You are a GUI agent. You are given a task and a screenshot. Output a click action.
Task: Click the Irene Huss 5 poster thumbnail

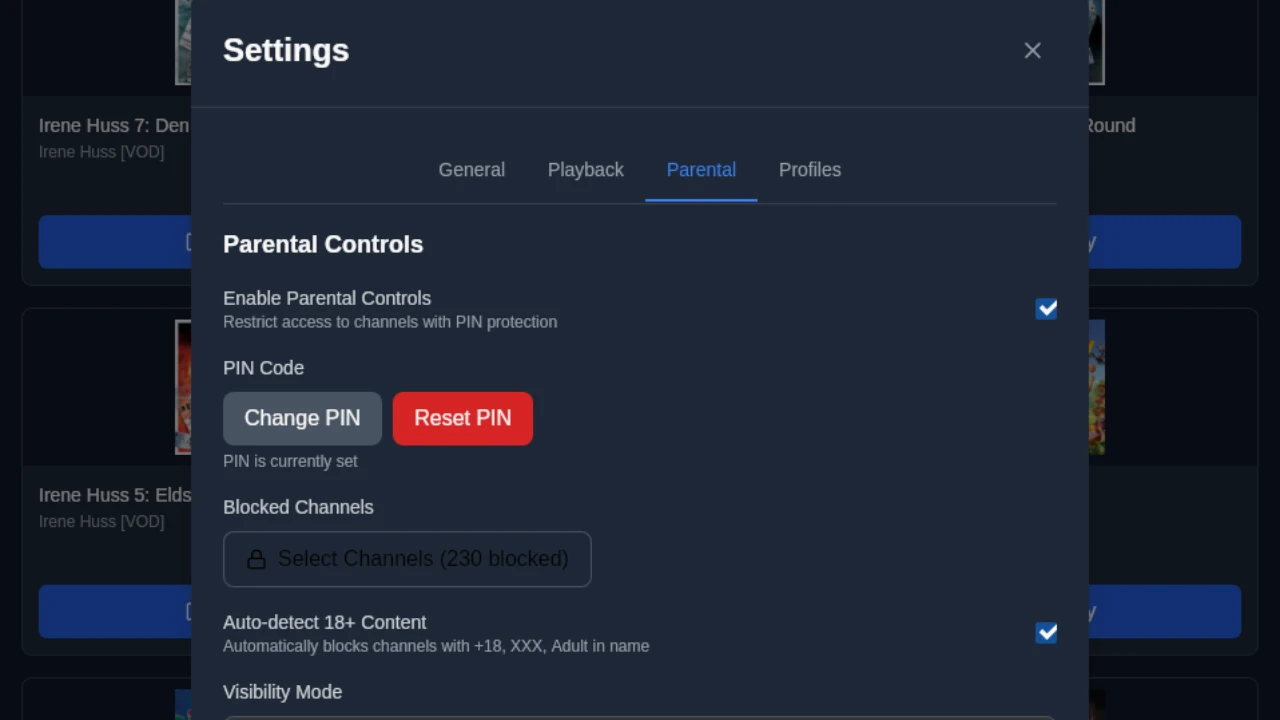click(184, 388)
